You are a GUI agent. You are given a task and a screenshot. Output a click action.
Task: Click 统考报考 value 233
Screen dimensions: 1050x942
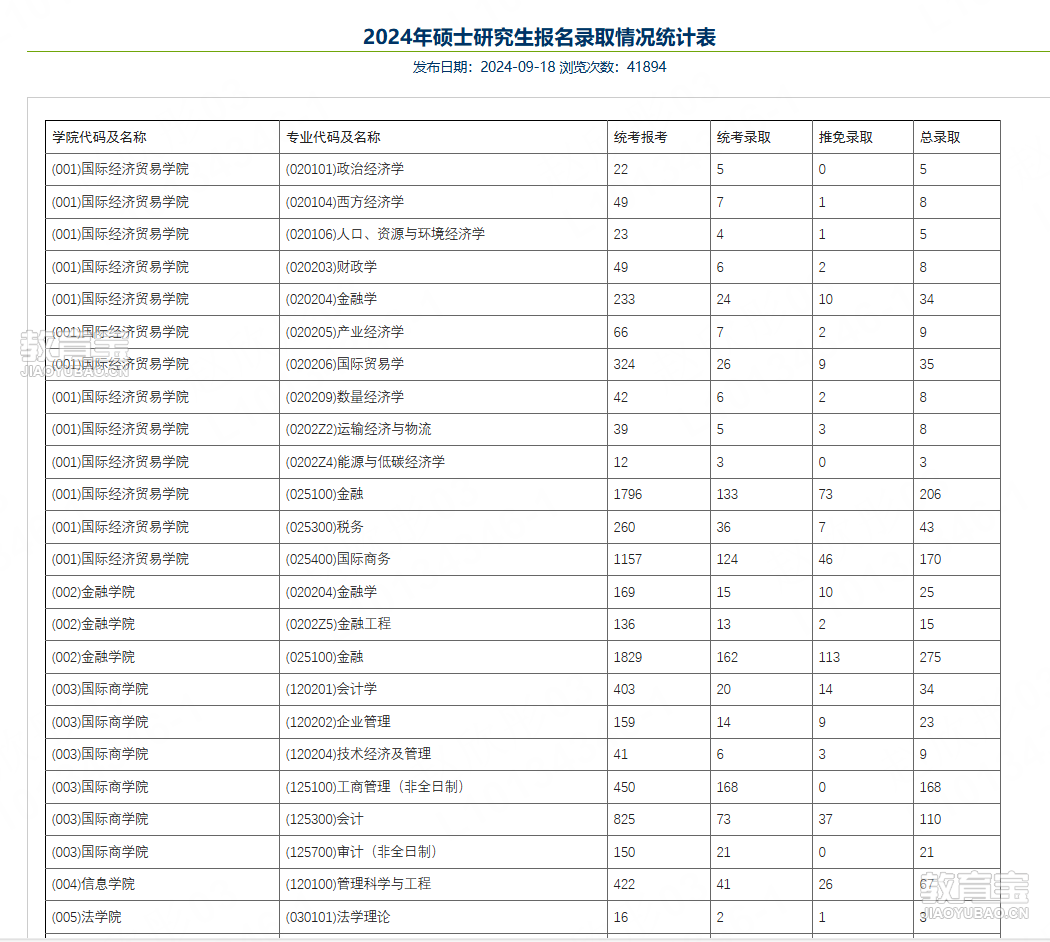[624, 299]
